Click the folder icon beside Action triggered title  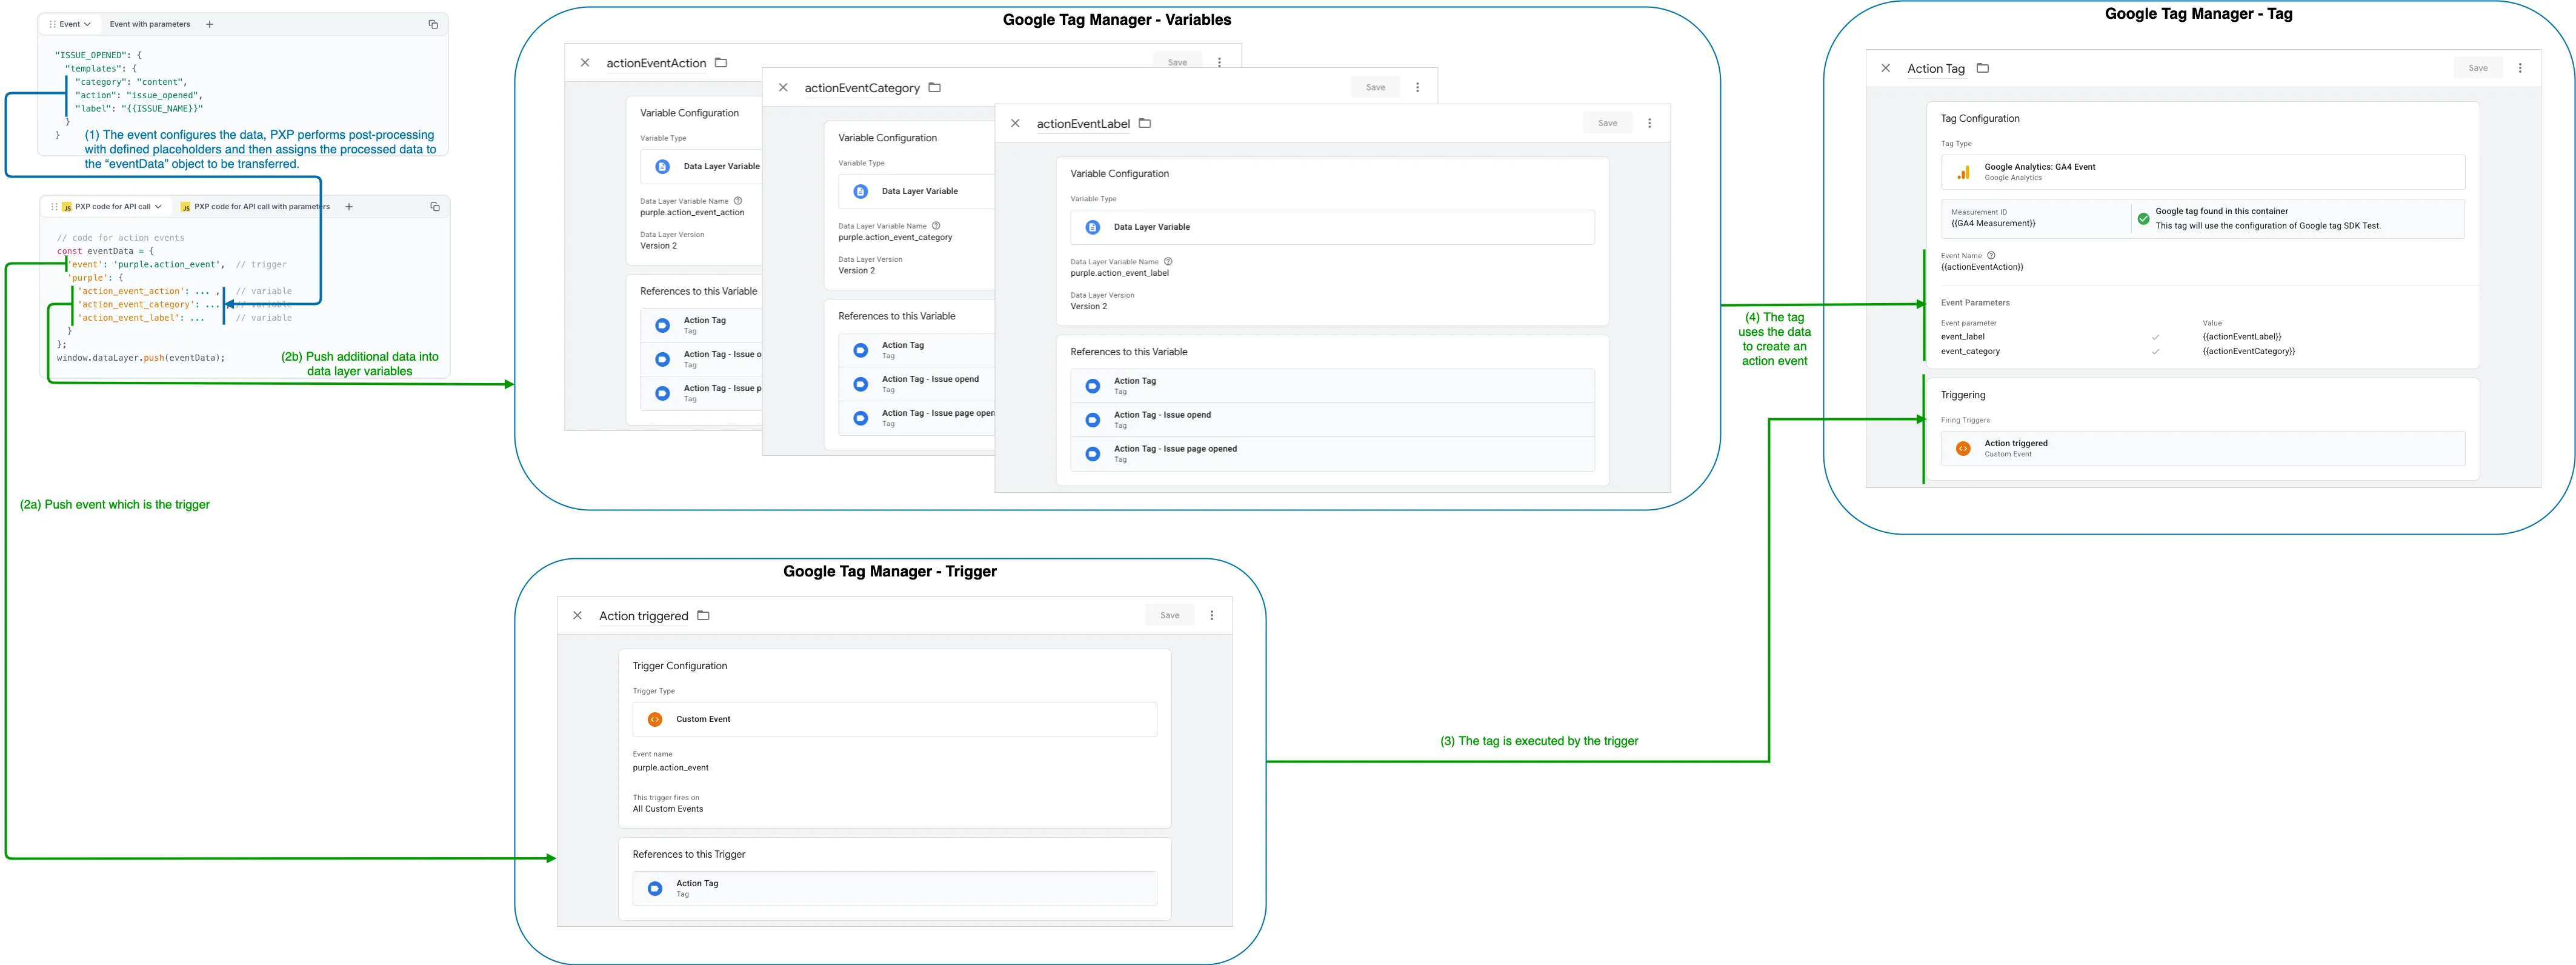[703, 615]
